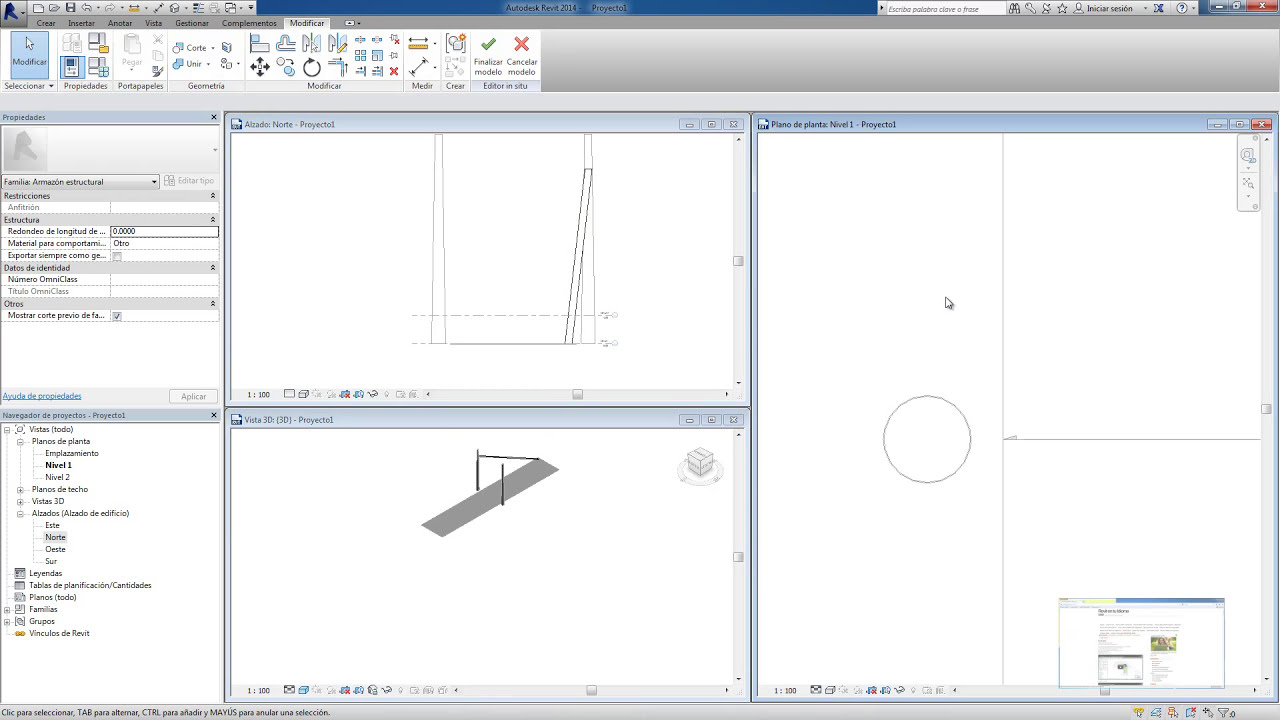
Task: Click the red Delete icon in Modificar panel
Action: click(394, 71)
